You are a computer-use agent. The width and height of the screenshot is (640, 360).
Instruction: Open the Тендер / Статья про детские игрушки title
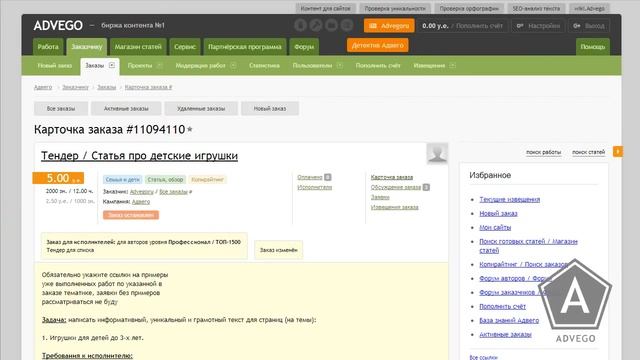click(139, 156)
